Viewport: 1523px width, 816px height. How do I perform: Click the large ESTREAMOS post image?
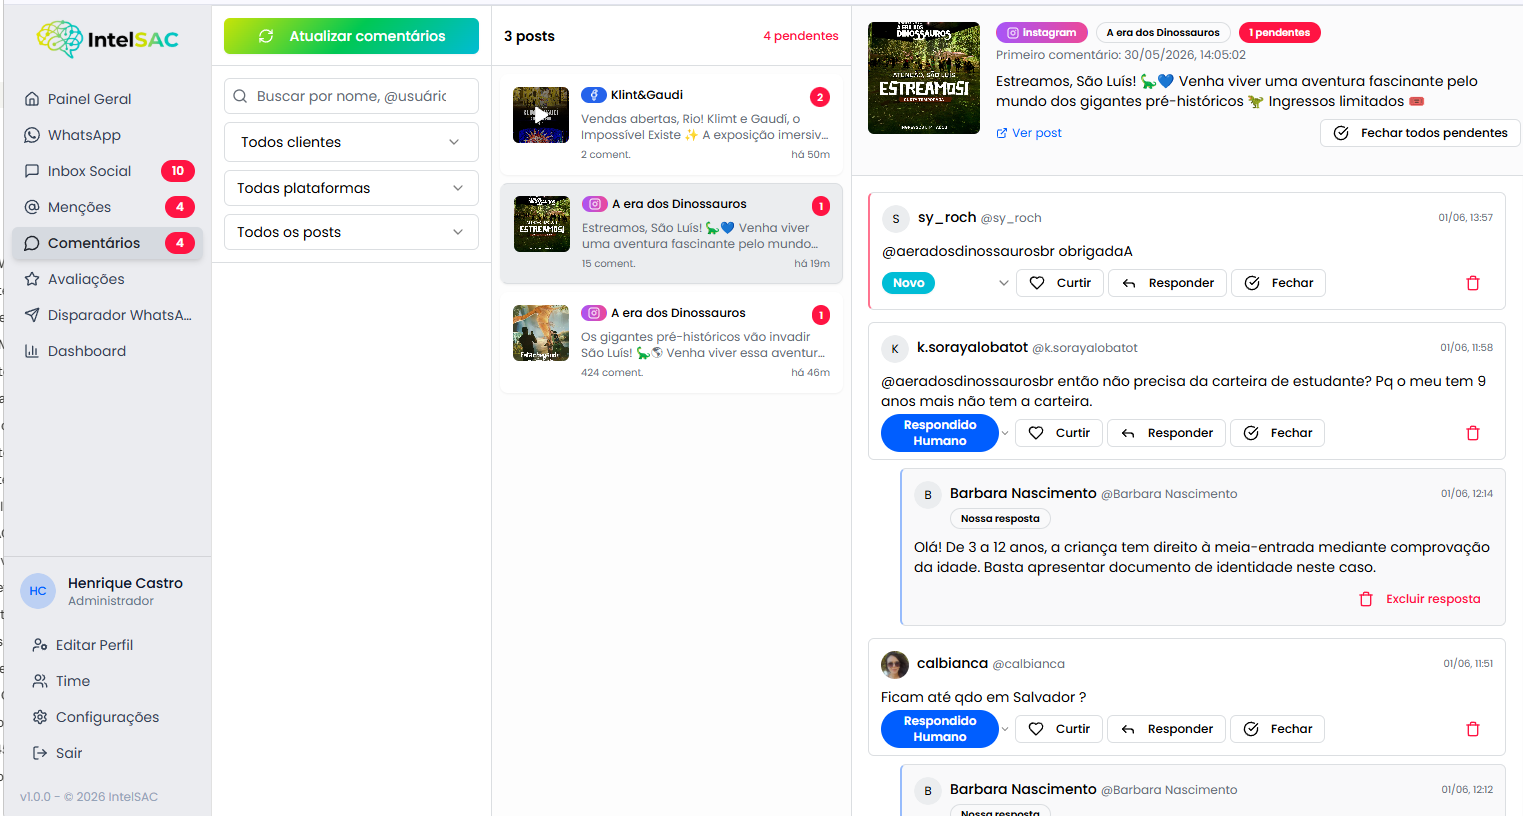click(924, 78)
